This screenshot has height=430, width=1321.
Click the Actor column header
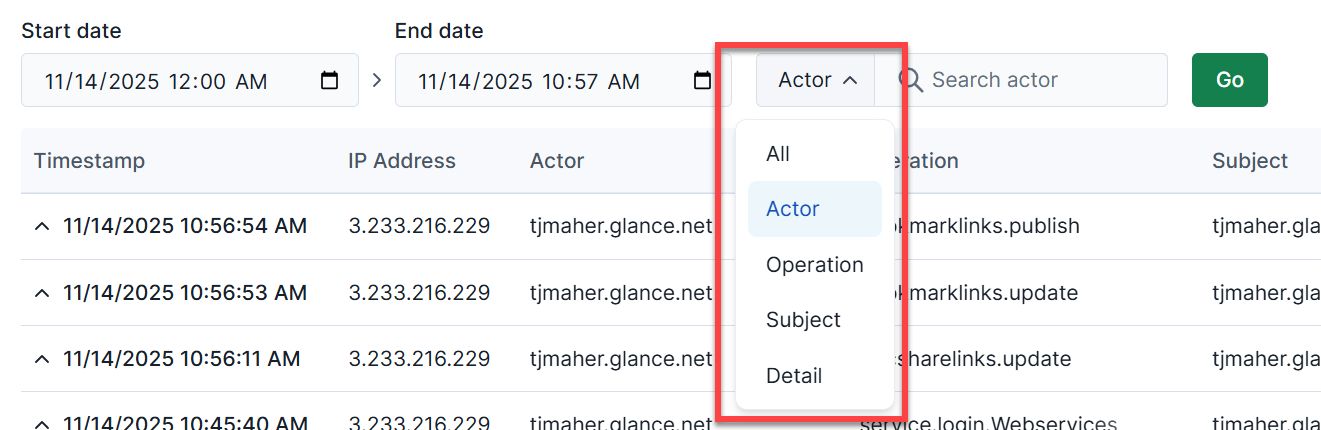click(557, 161)
